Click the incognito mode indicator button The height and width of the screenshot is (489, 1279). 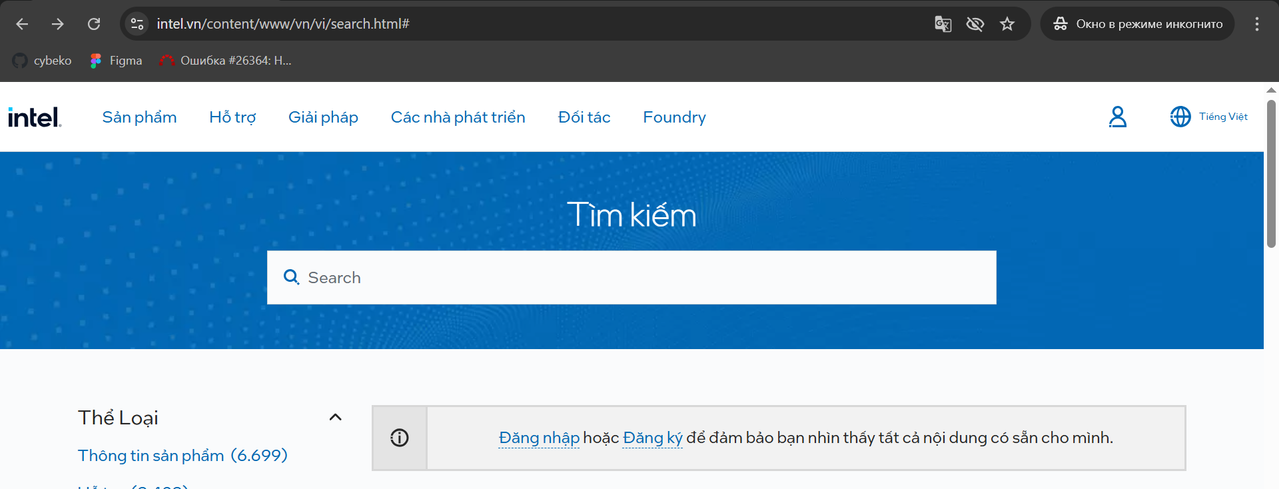(x=1138, y=24)
